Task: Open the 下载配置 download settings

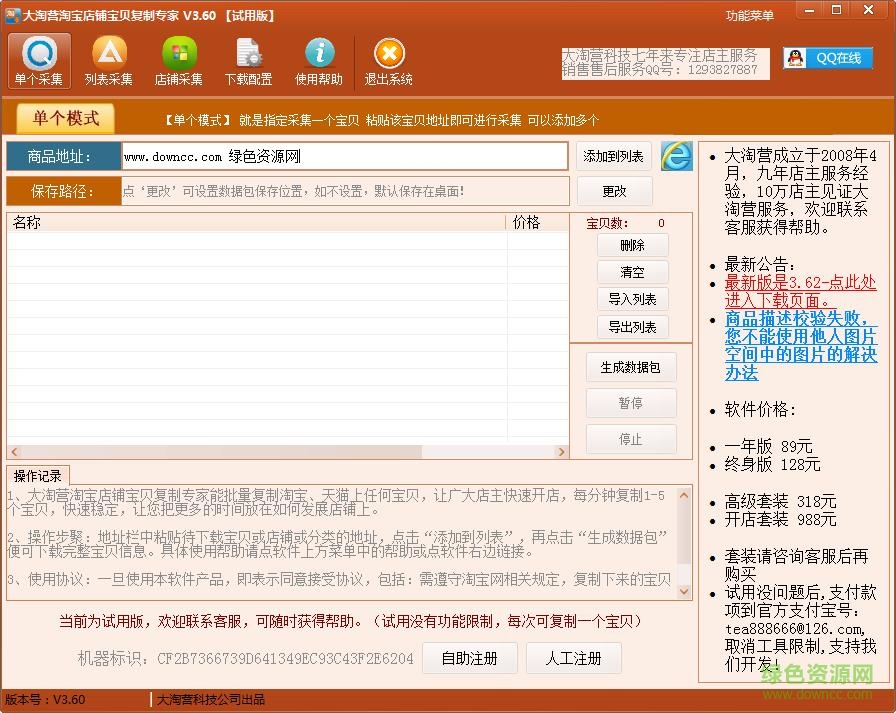Action: tap(248, 60)
